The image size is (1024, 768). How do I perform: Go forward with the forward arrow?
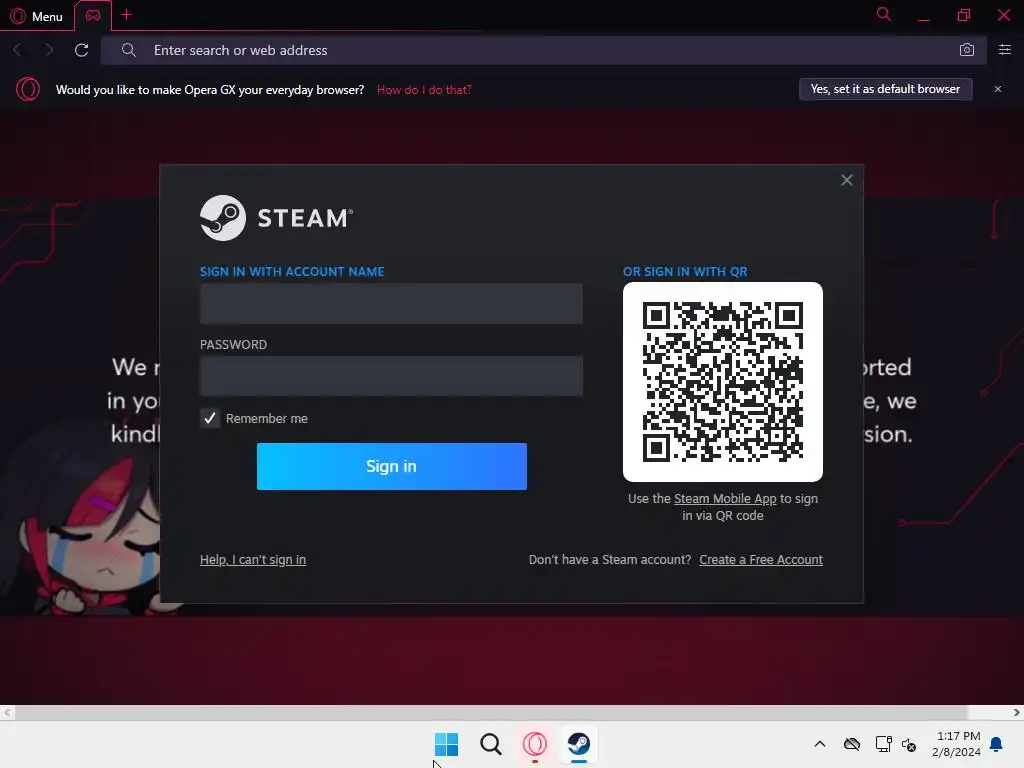coord(50,50)
